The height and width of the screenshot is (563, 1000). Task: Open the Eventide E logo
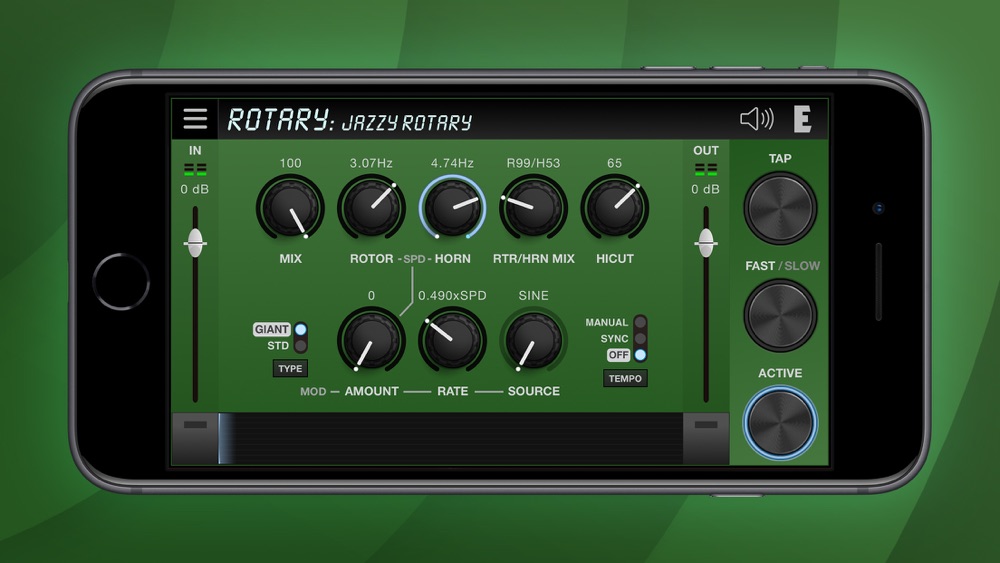[803, 119]
